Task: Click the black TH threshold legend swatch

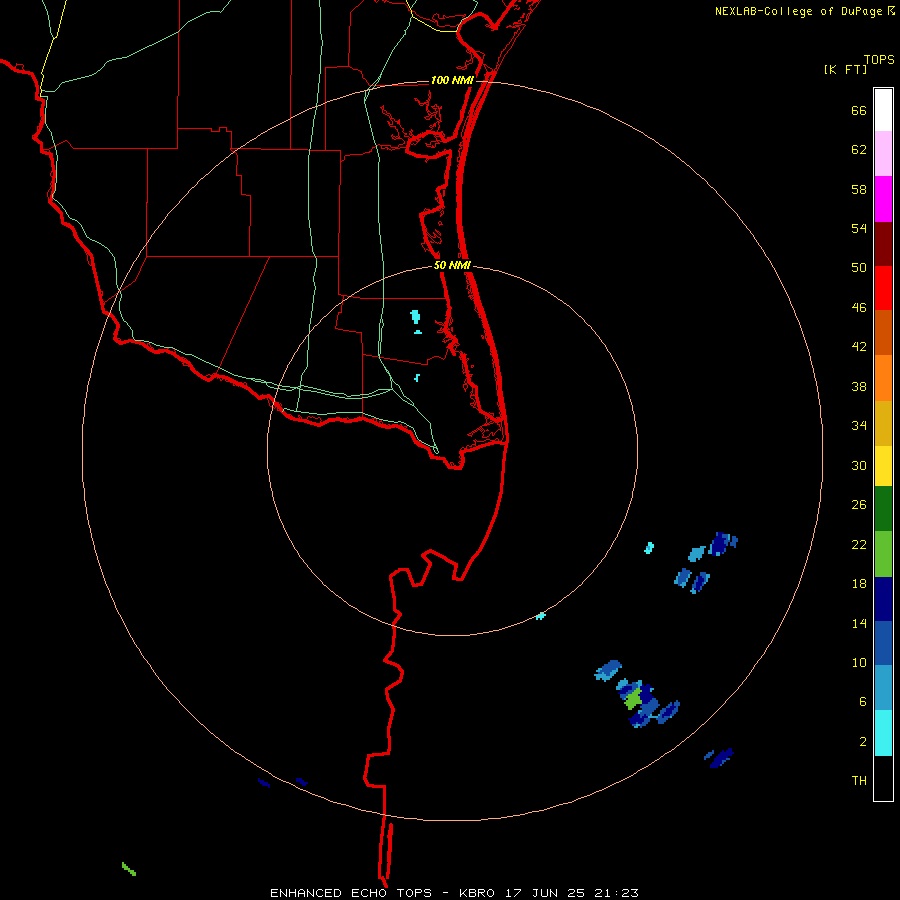Action: [883, 778]
